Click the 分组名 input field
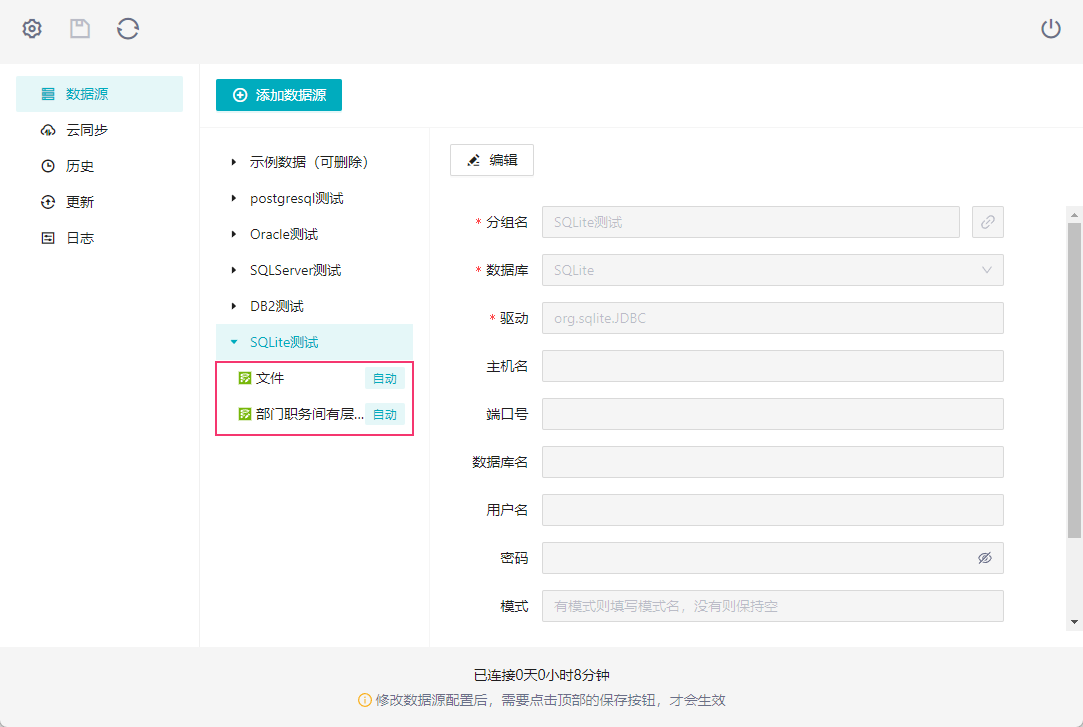 click(751, 222)
